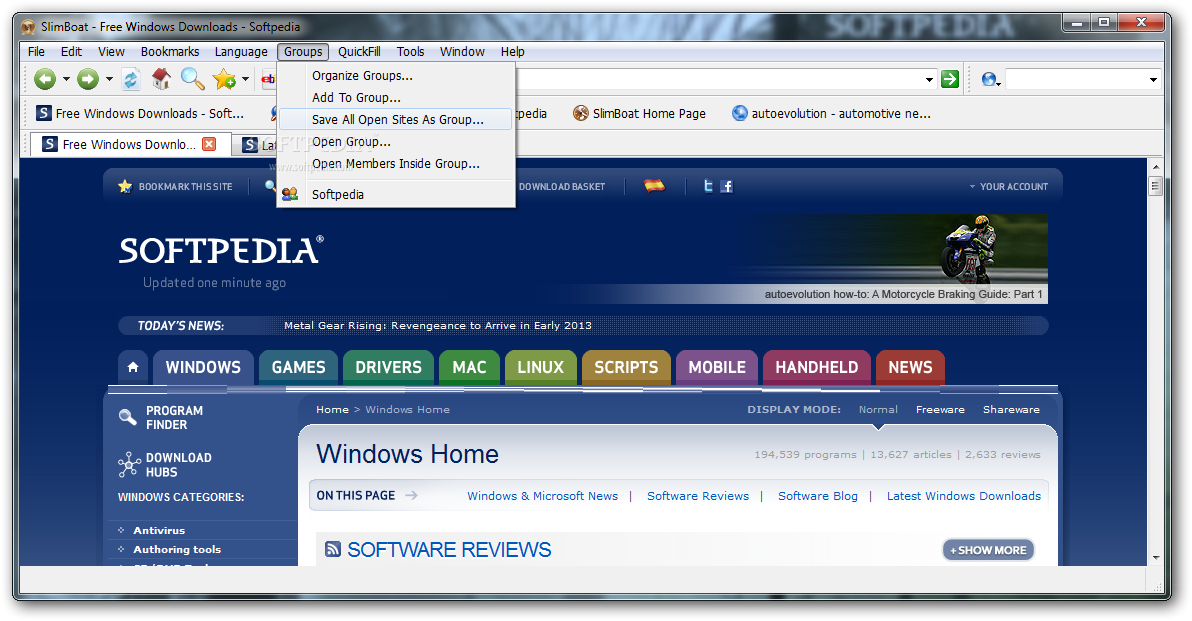
Task: Click the vertical scrollbar down arrow
Action: [x=1156, y=557]
